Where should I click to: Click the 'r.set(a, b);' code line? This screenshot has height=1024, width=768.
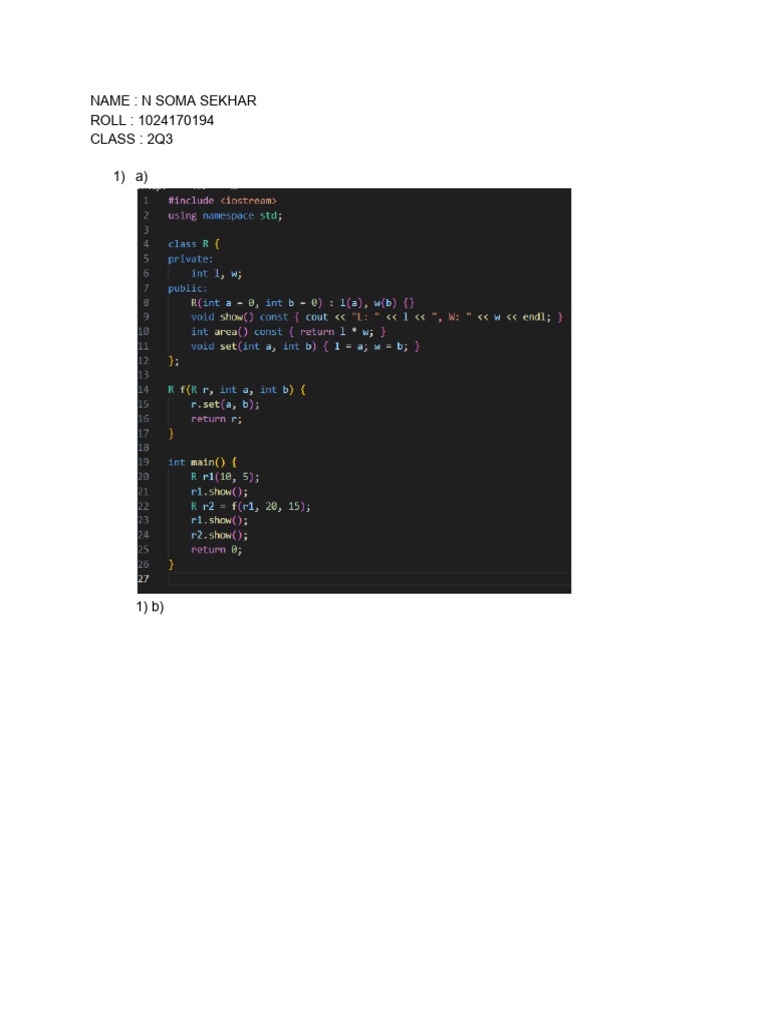click(x=225, y=404)
